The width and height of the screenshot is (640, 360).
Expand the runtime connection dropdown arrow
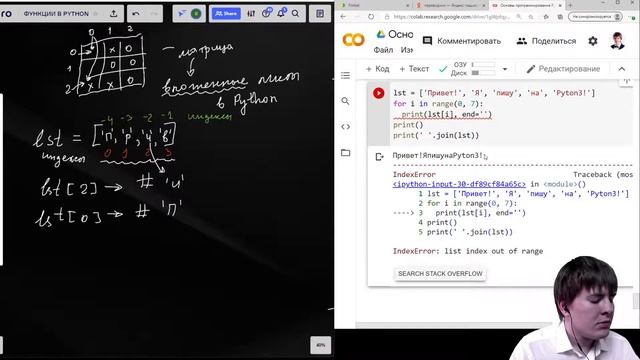click(x=505, y=69)
